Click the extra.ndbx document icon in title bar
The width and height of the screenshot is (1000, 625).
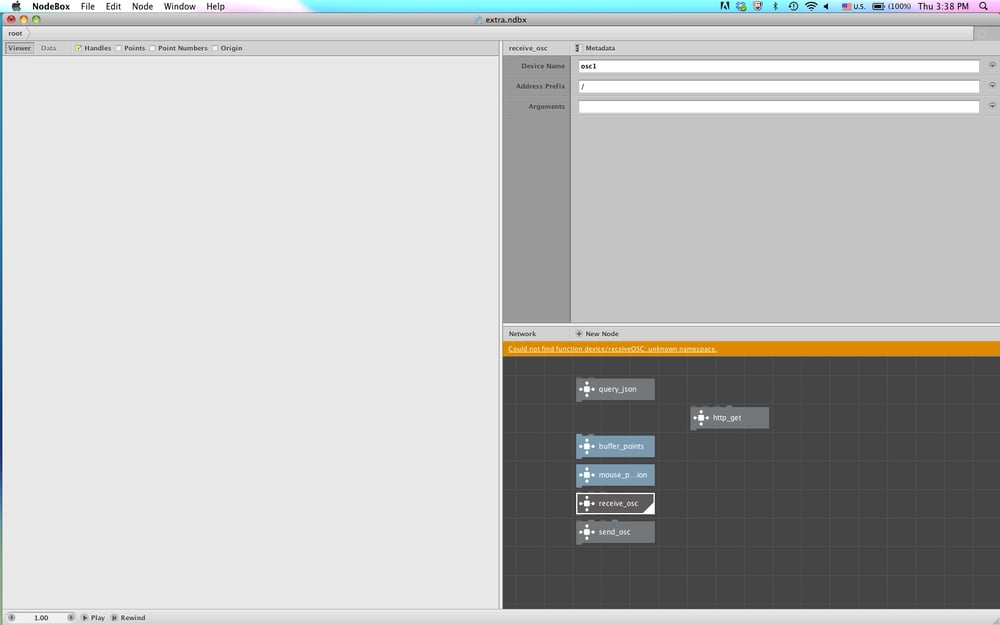click(x=479, y=20)
